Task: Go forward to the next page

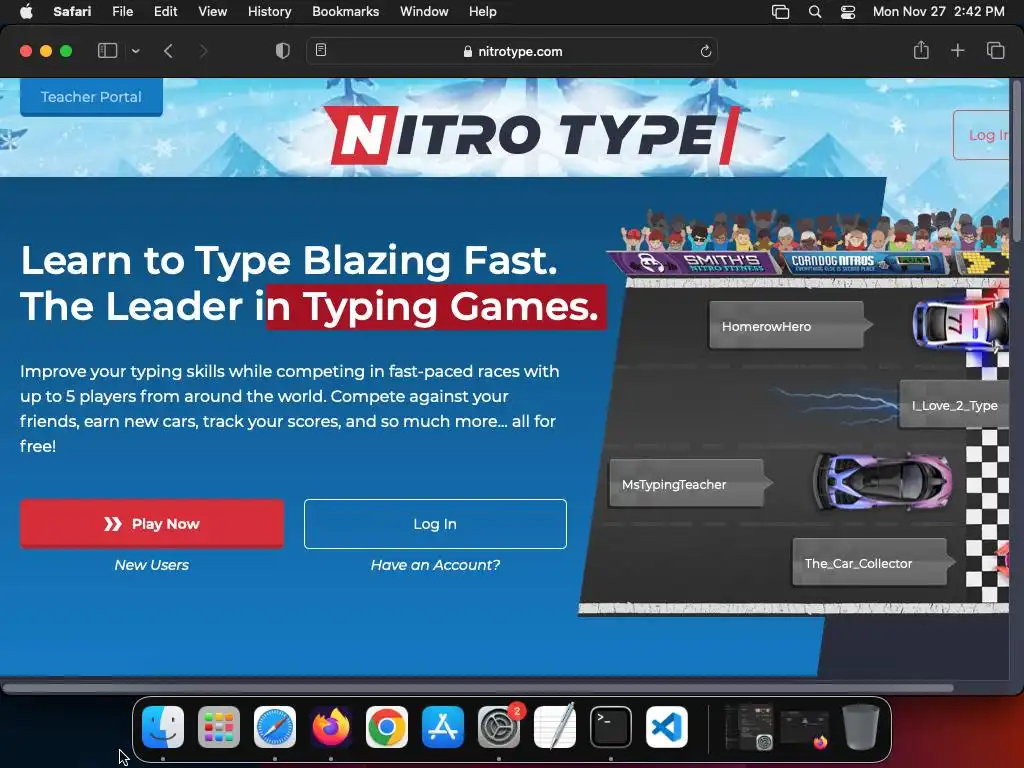Action: 203,51
